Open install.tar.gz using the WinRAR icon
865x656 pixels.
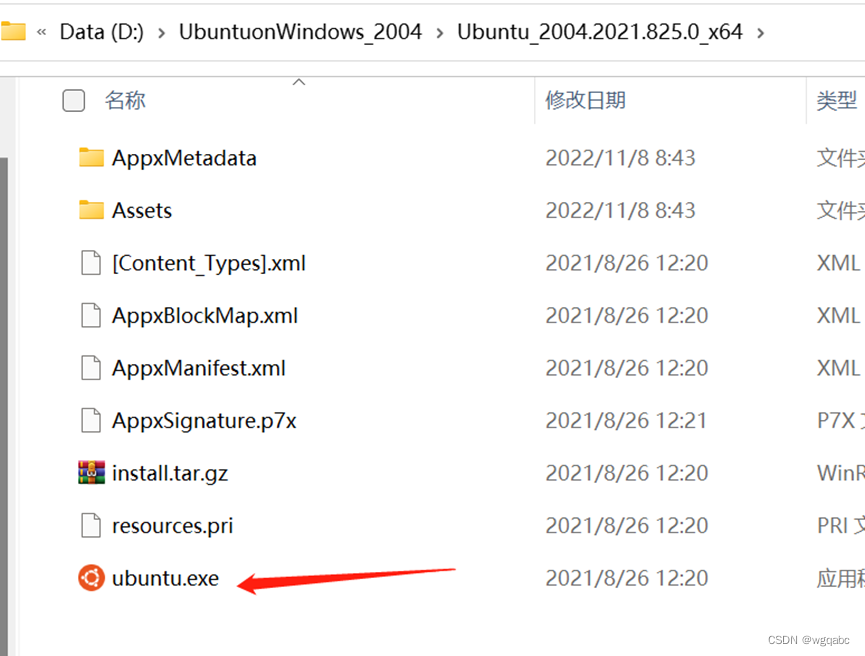point(90,473)
